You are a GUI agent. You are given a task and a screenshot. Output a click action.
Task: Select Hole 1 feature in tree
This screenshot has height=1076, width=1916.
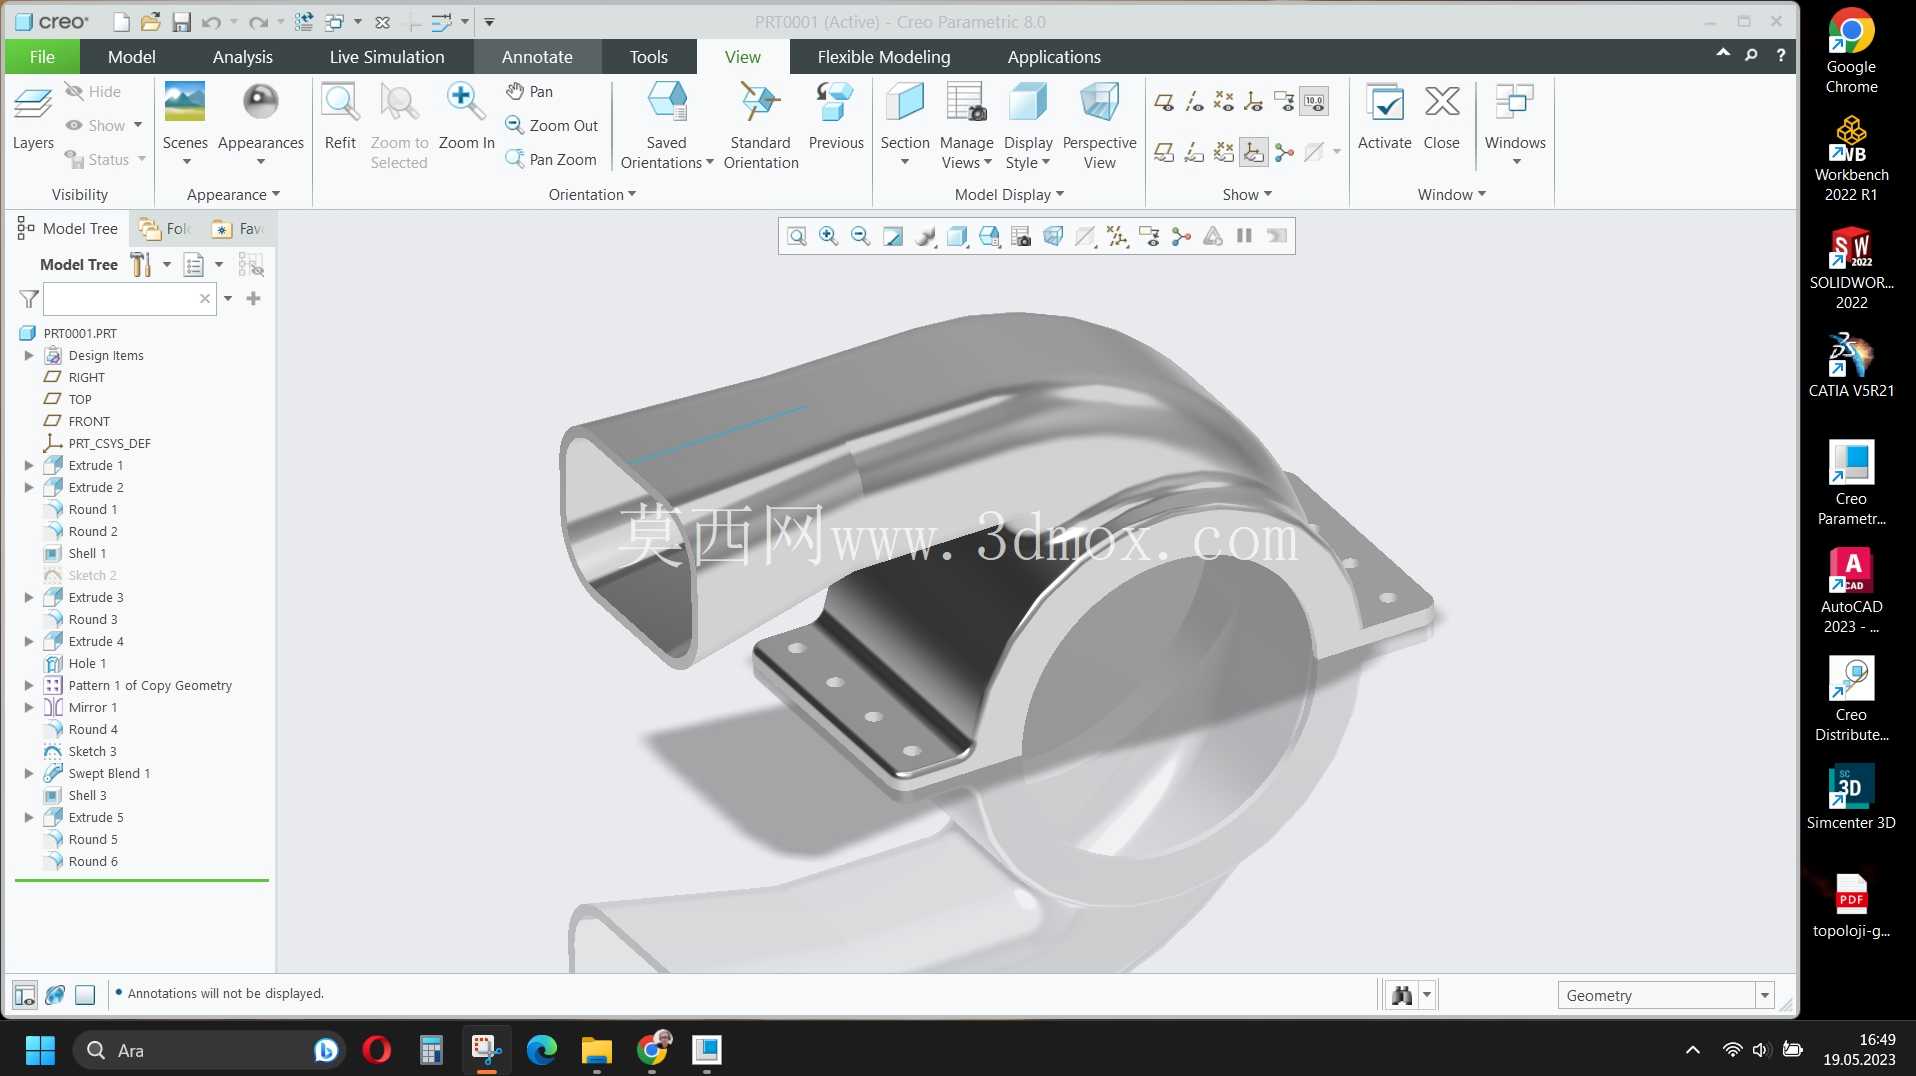click(87, 664)
